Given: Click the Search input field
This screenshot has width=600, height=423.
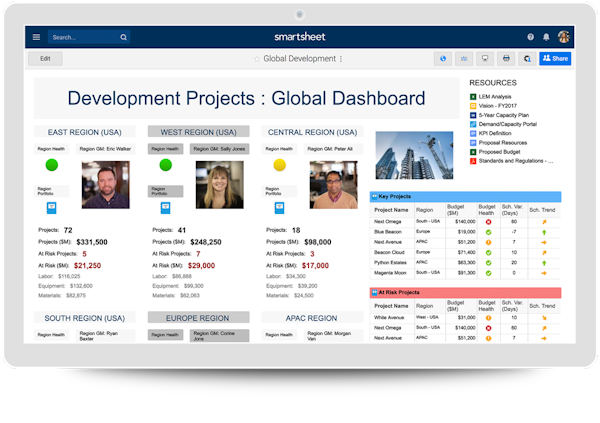Looking at the screenshot, I should 85,37.
